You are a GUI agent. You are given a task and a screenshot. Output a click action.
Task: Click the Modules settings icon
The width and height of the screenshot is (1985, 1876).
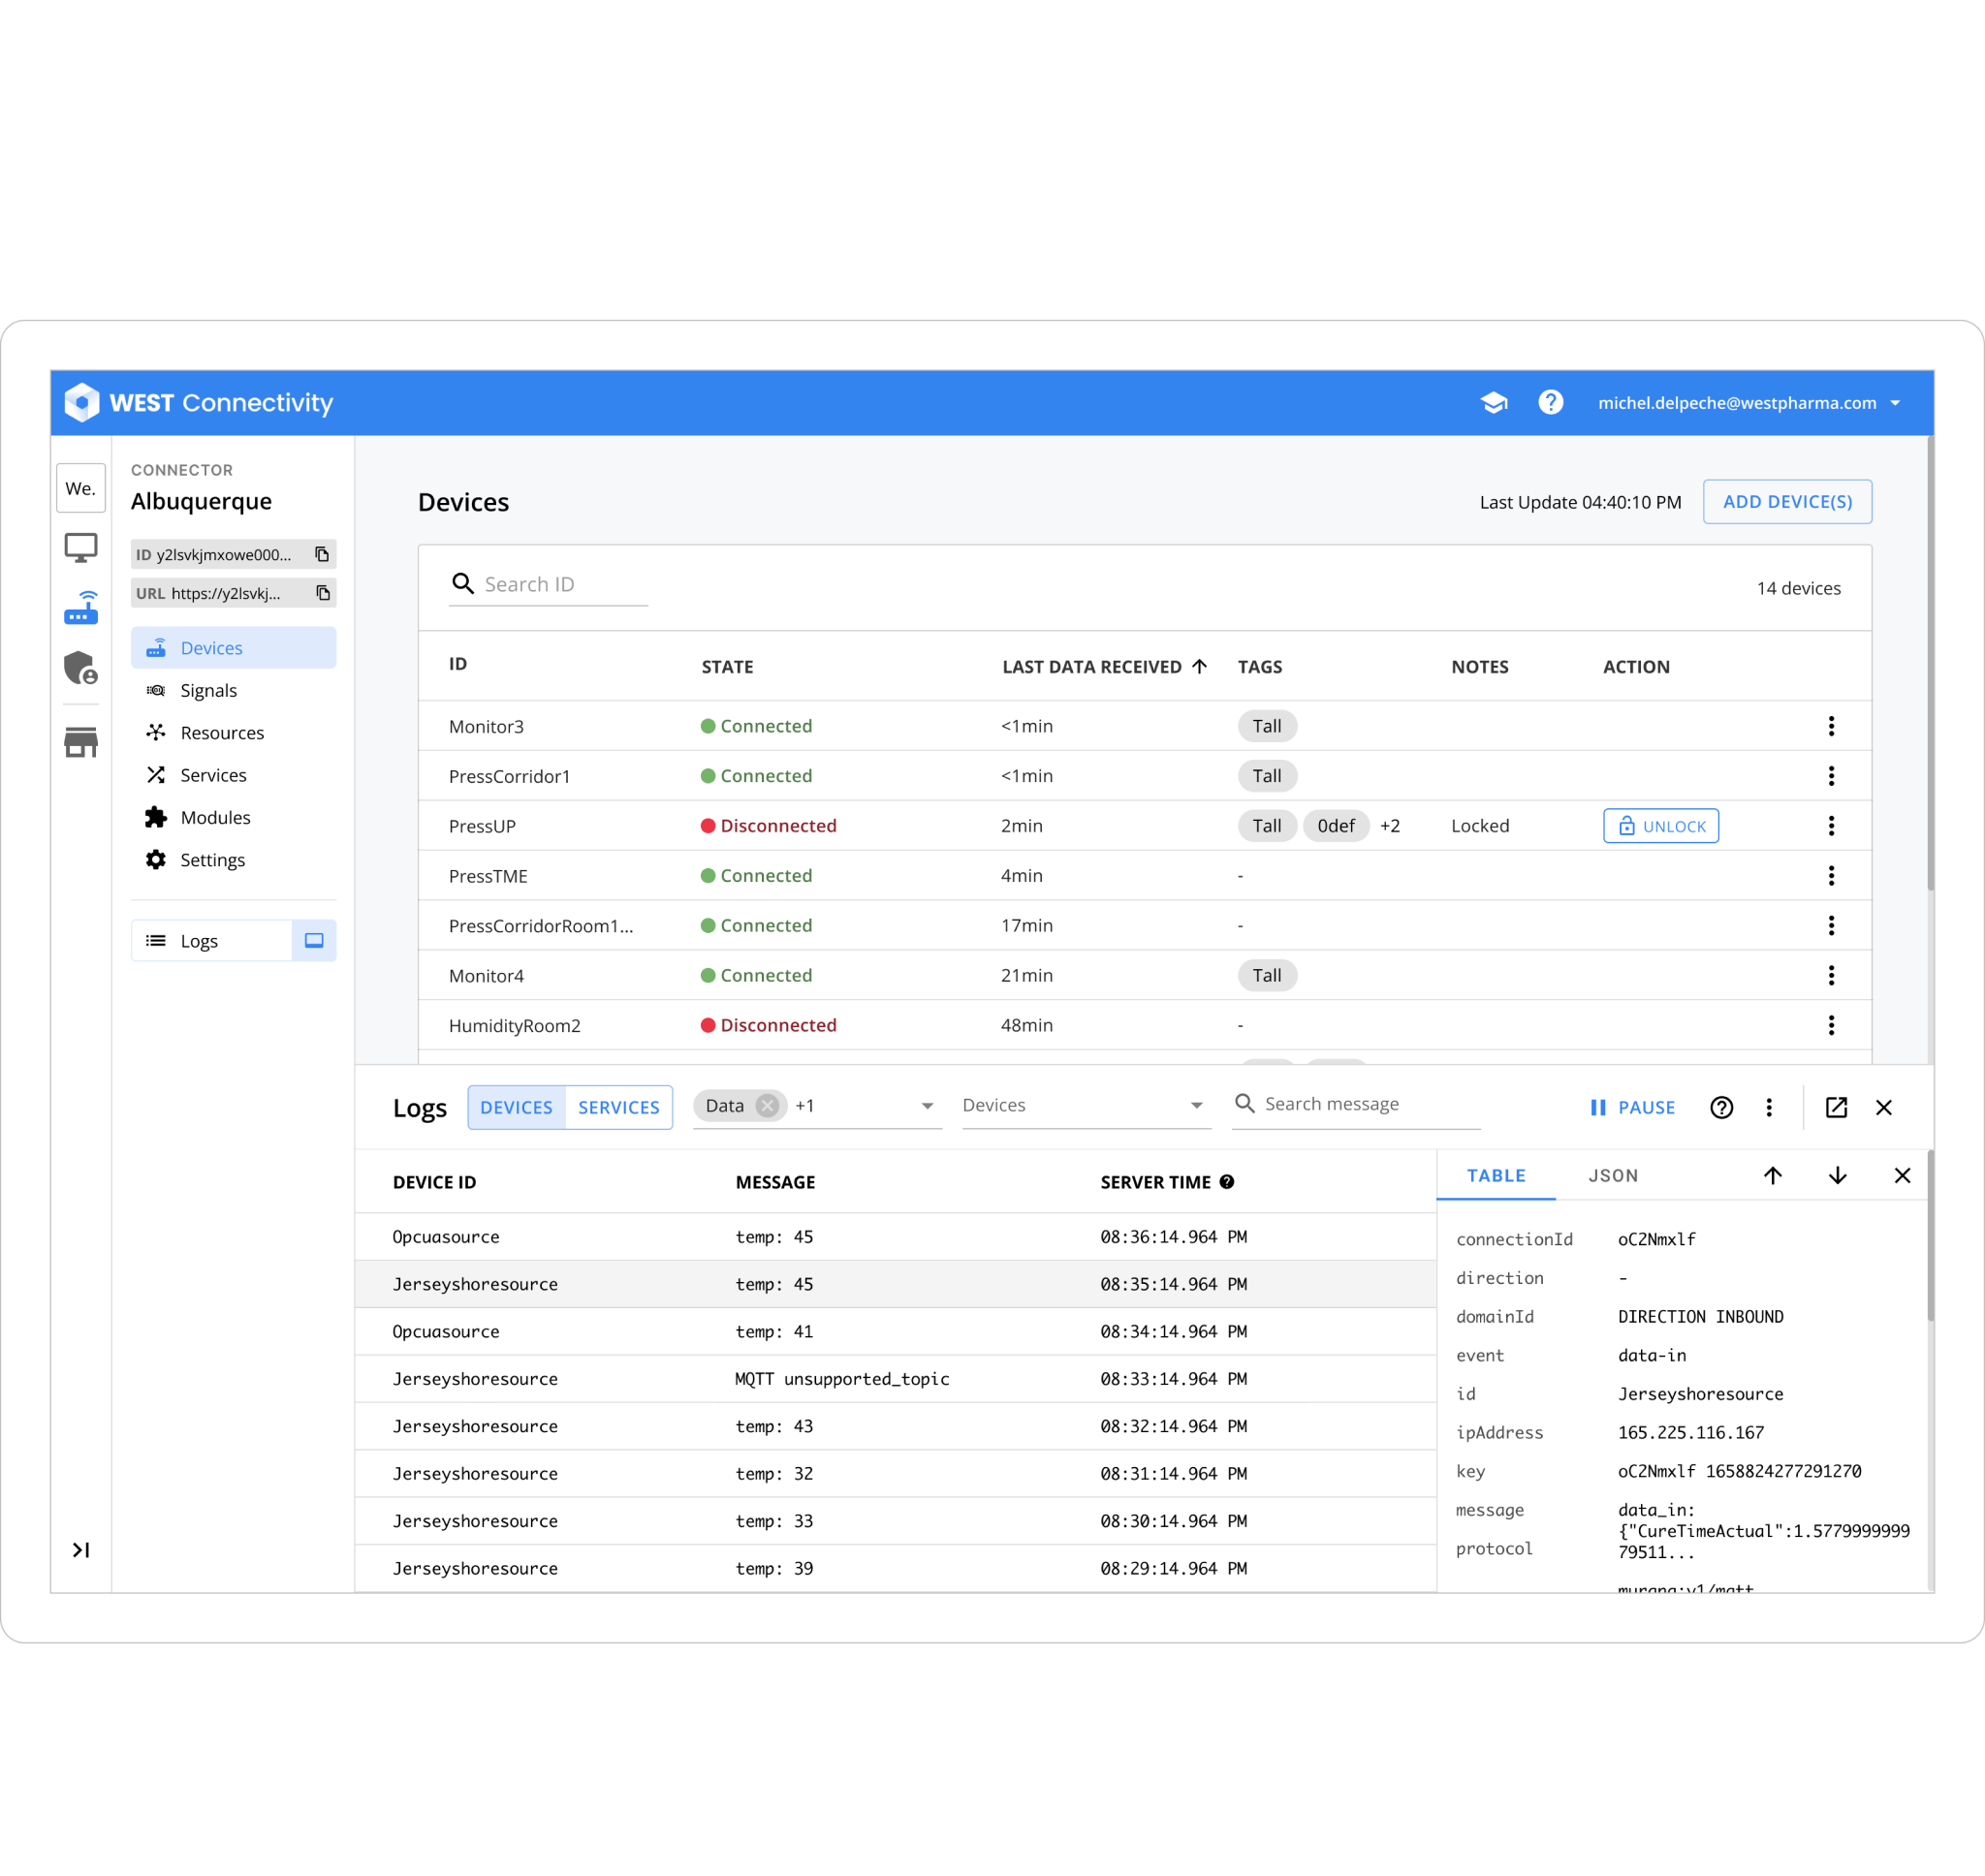[x=157, y=816]
